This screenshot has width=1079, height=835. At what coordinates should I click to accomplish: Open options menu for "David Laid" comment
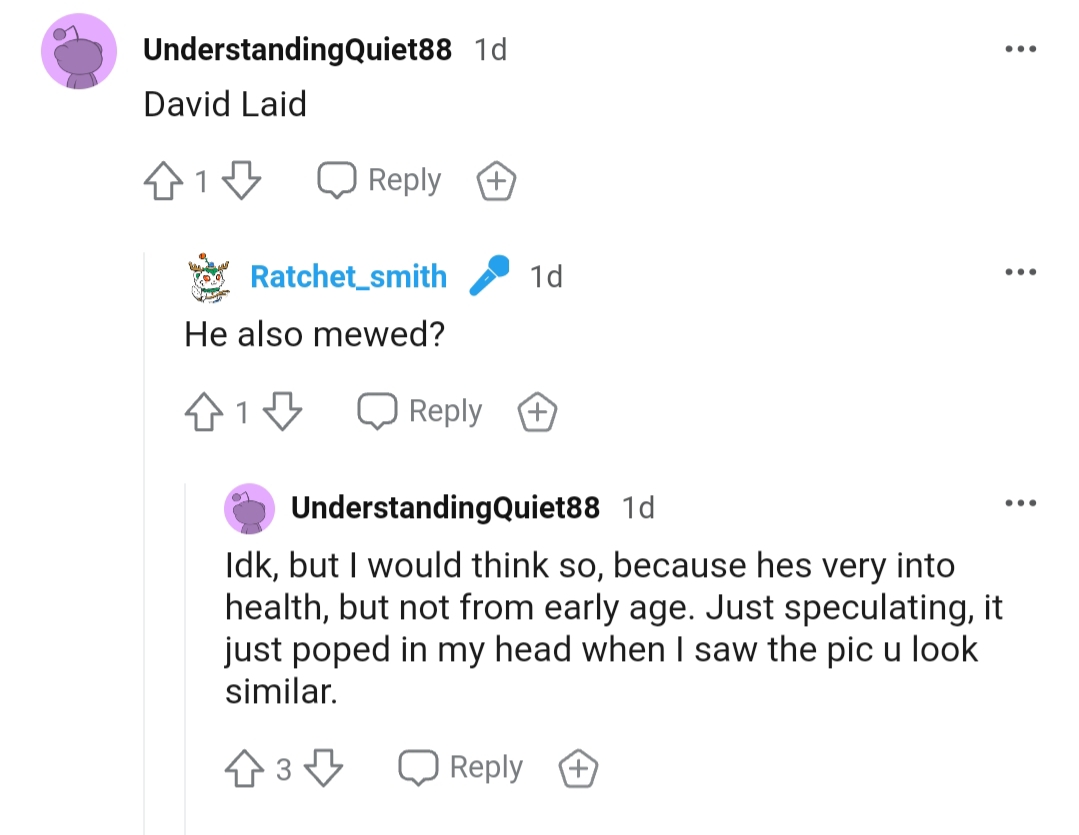click(x=1021, y=49)
